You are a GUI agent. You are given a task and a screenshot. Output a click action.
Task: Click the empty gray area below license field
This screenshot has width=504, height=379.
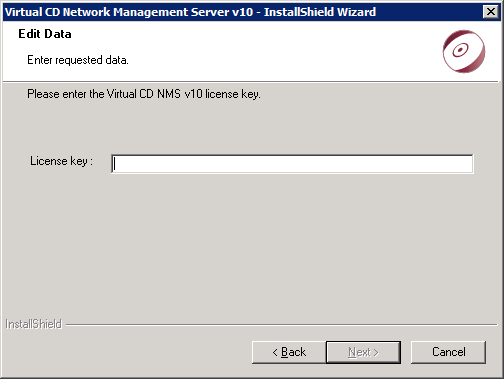(x=250, y=243)
